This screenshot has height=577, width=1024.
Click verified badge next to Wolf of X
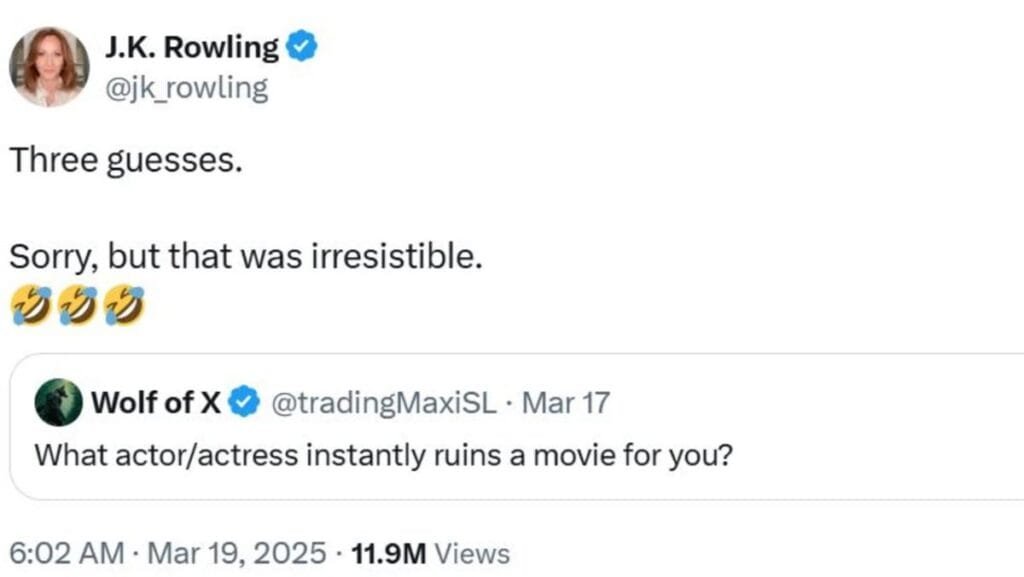(x=243, y=403)
